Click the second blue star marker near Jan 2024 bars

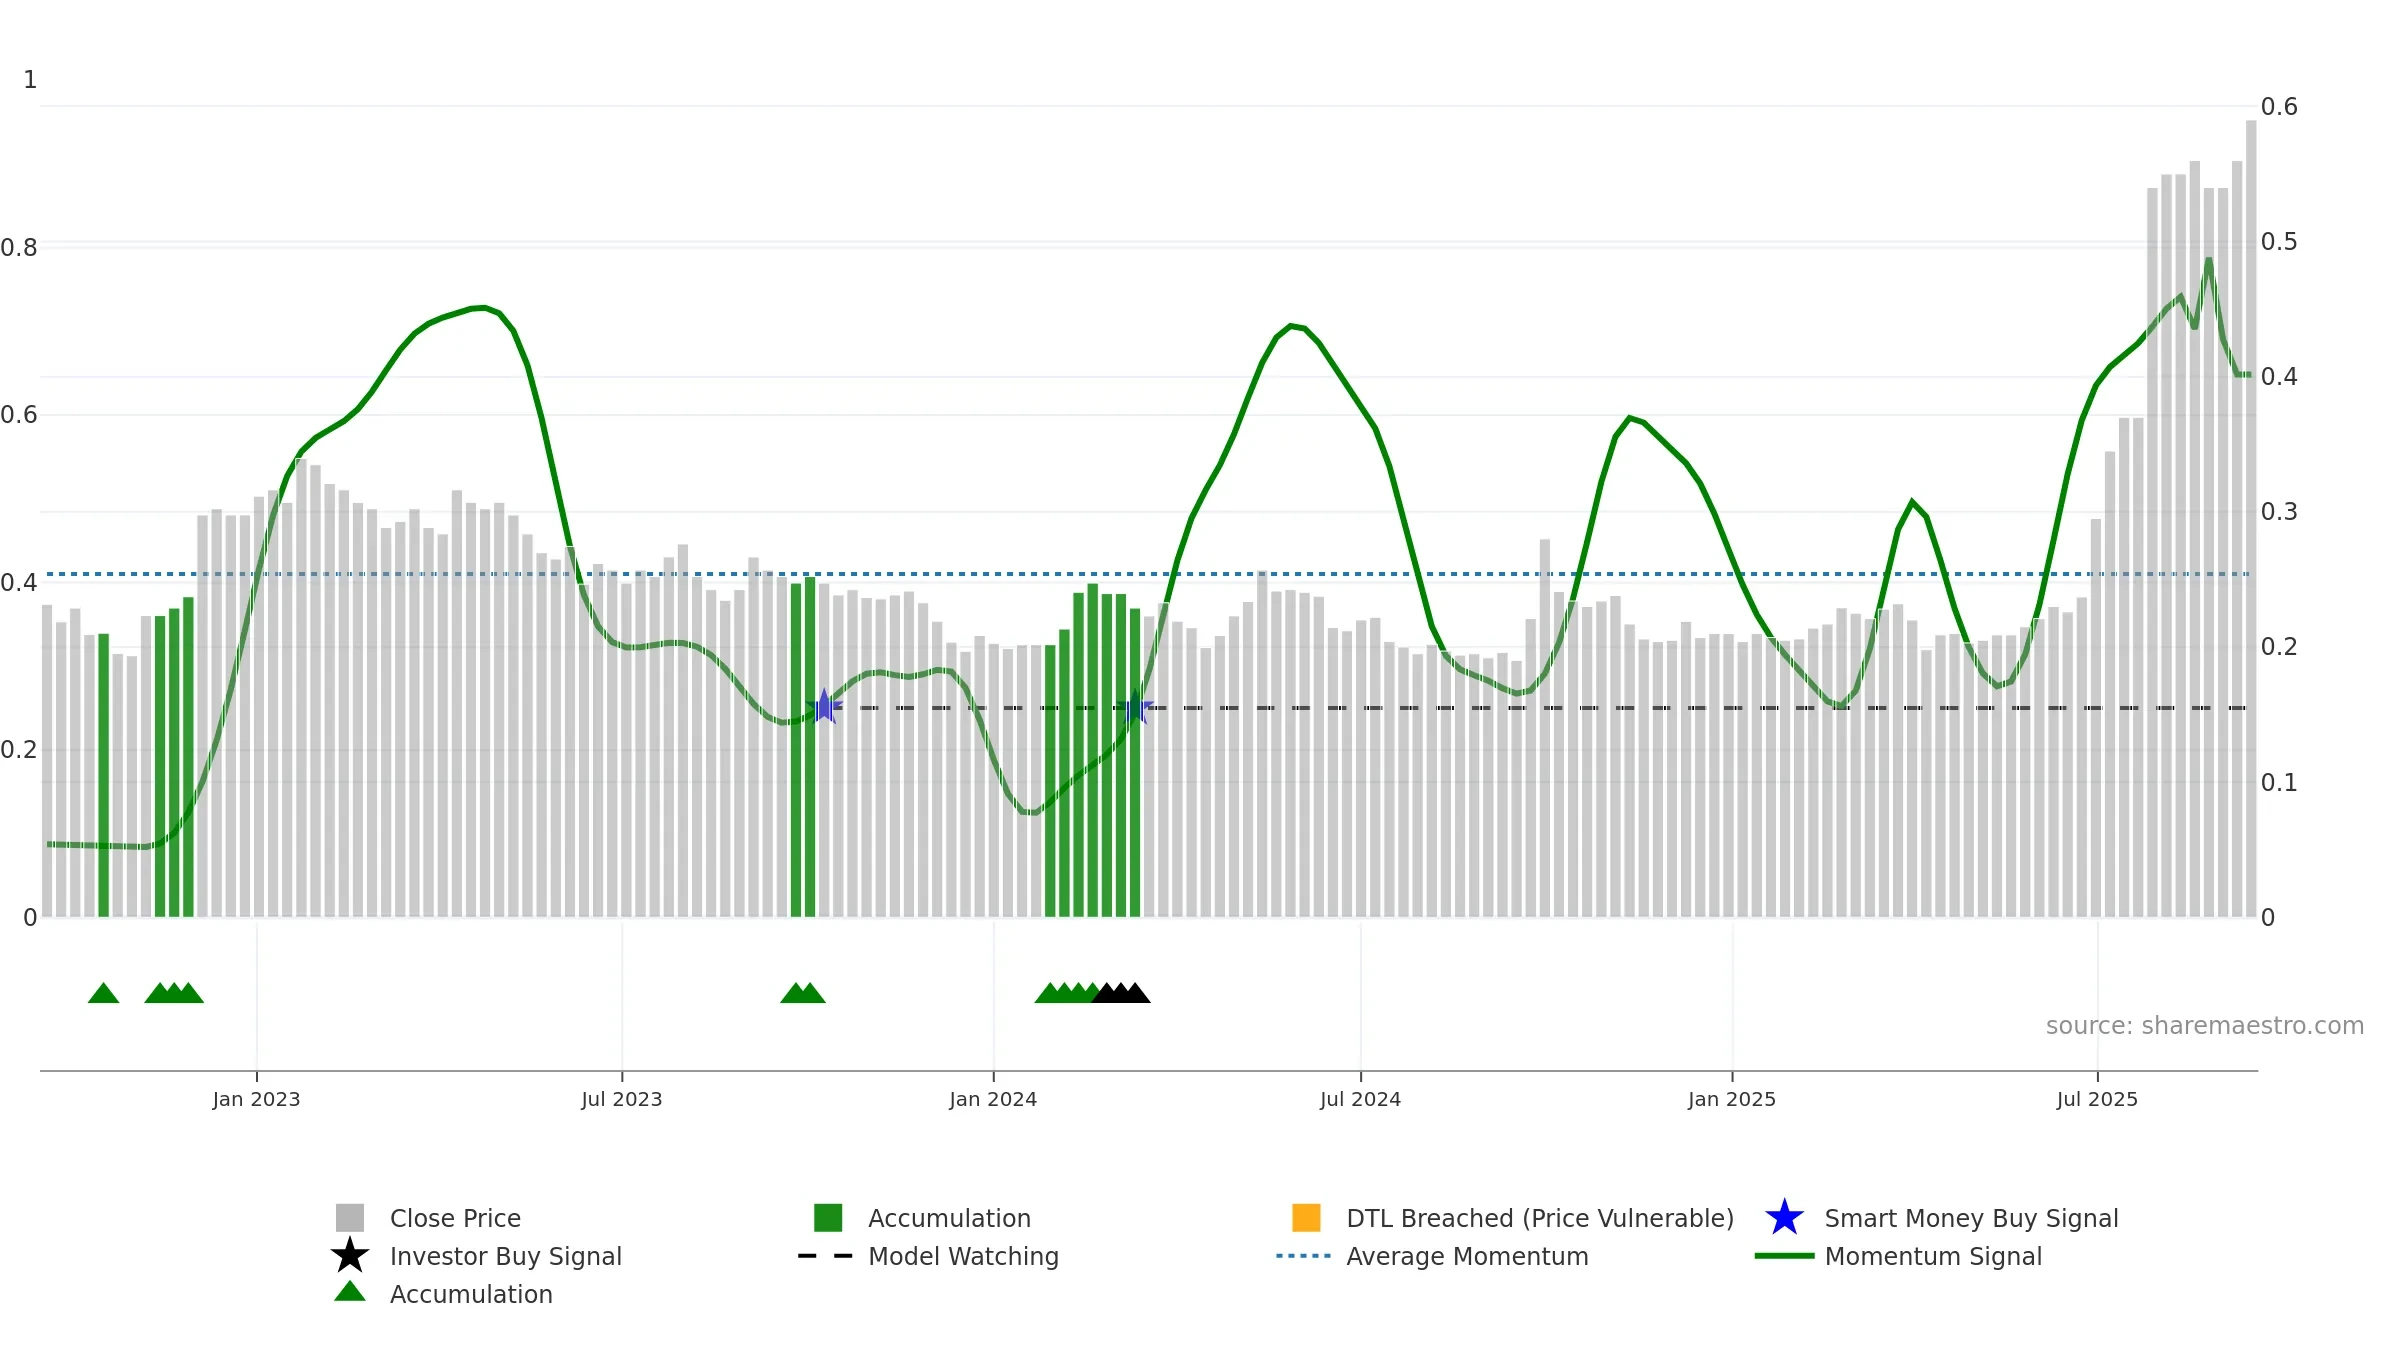(x=1136, y=708)
